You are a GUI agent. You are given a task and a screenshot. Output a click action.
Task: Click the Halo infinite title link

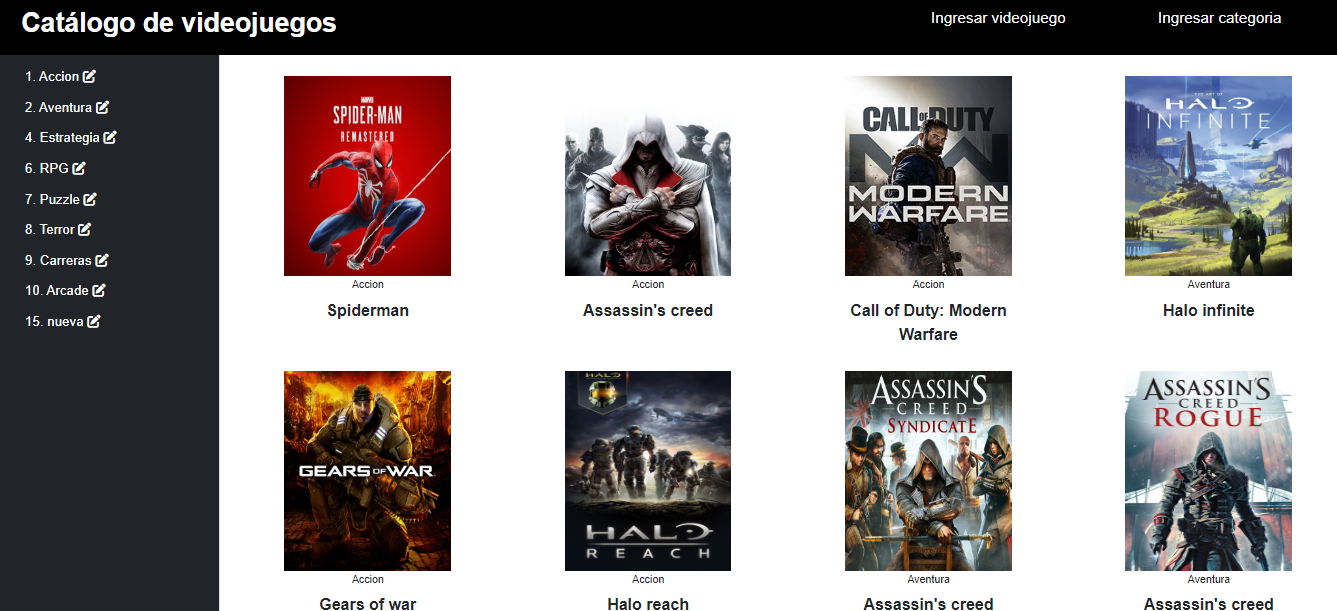[1208, 310]
